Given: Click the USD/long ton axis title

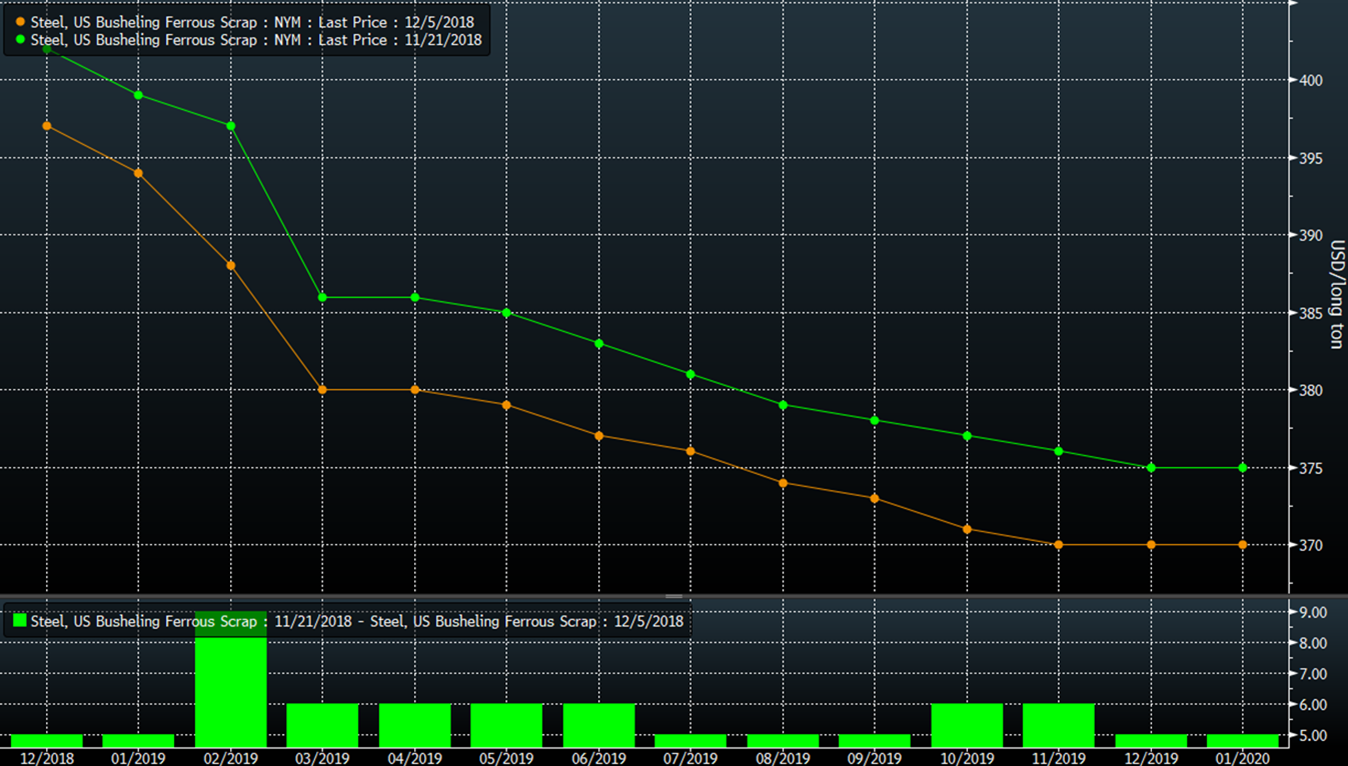Looking at the screenshot, I should (x=1335, y=295).
